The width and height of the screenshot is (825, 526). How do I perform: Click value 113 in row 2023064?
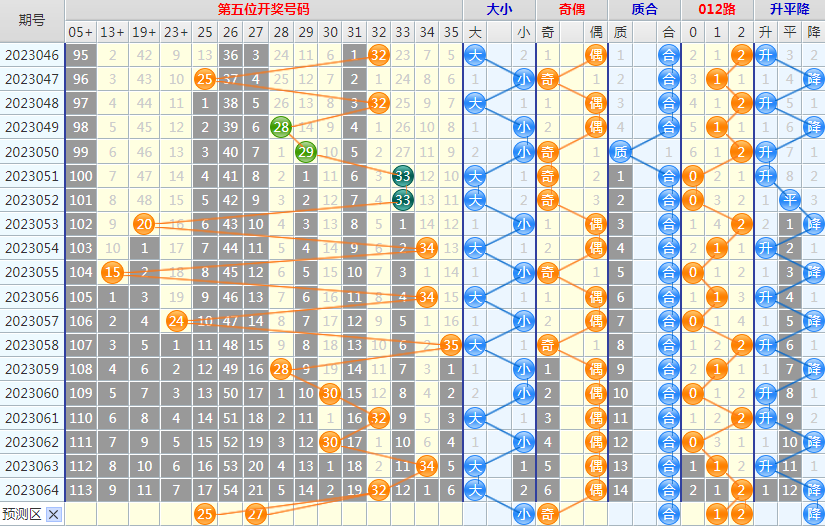81,490
